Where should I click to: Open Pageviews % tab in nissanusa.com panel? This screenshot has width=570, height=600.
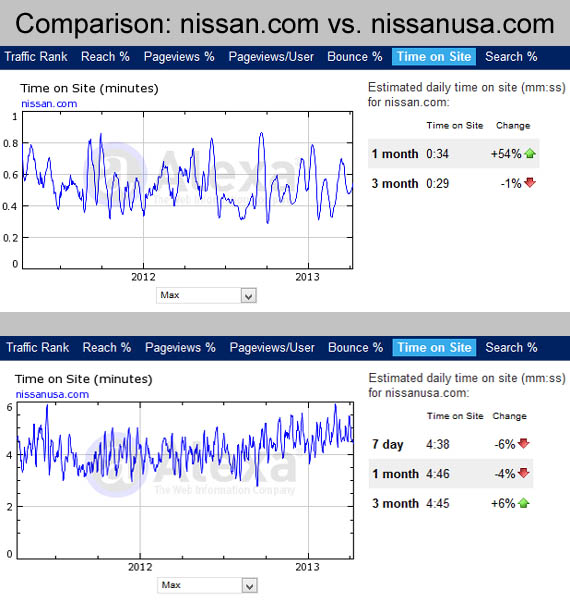click(180, 347)
